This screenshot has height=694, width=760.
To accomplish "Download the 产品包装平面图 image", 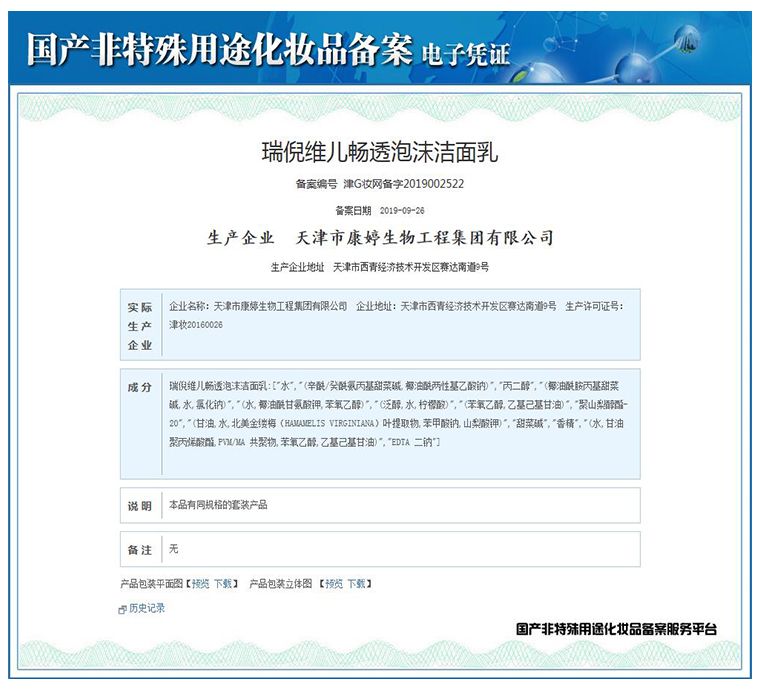I will coord(223,584).
